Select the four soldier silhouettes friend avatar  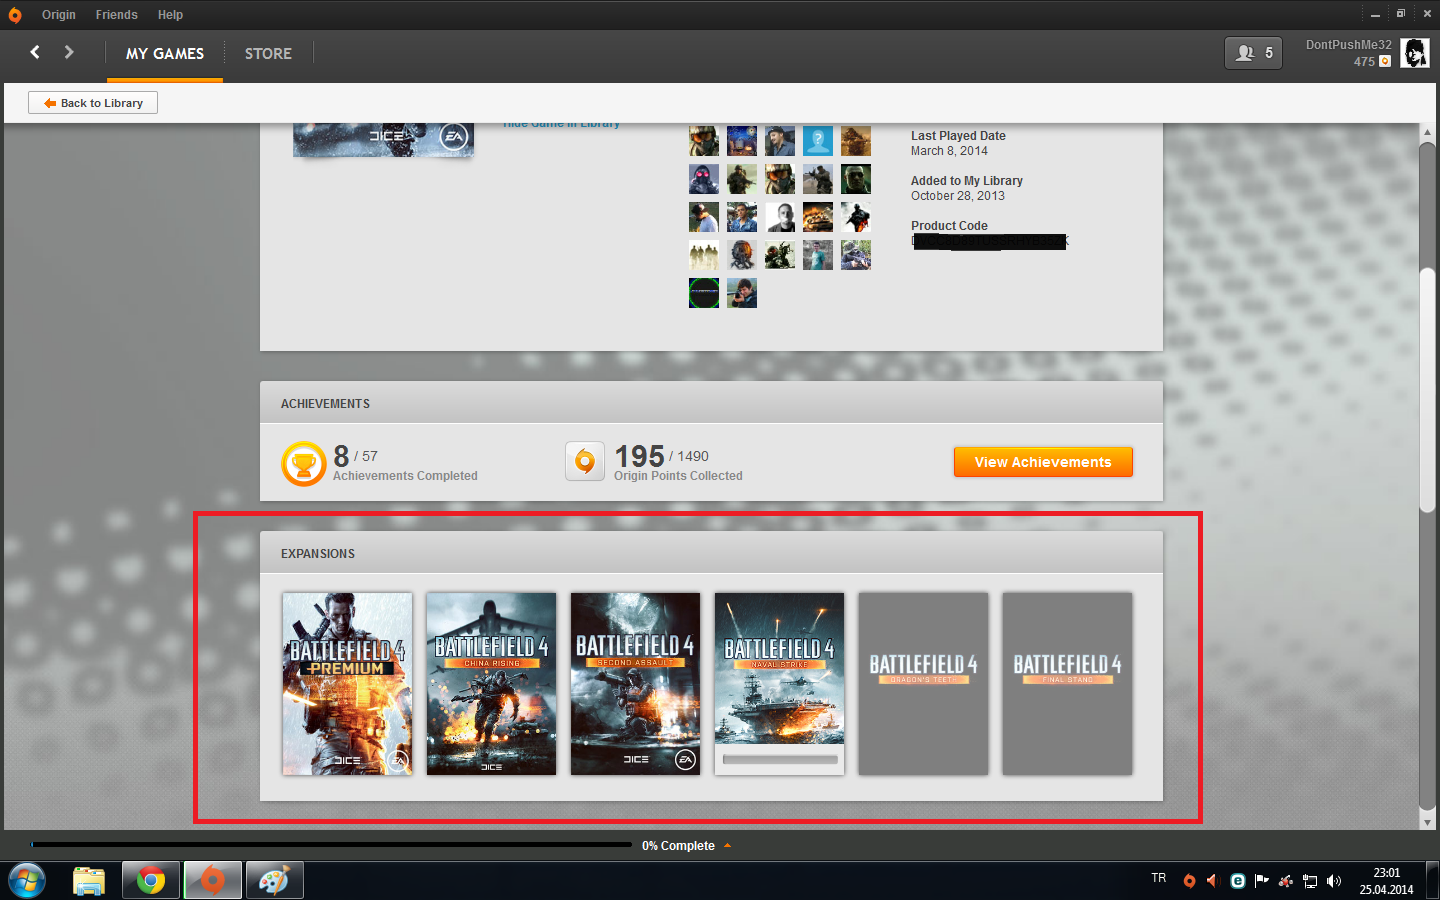704,255
